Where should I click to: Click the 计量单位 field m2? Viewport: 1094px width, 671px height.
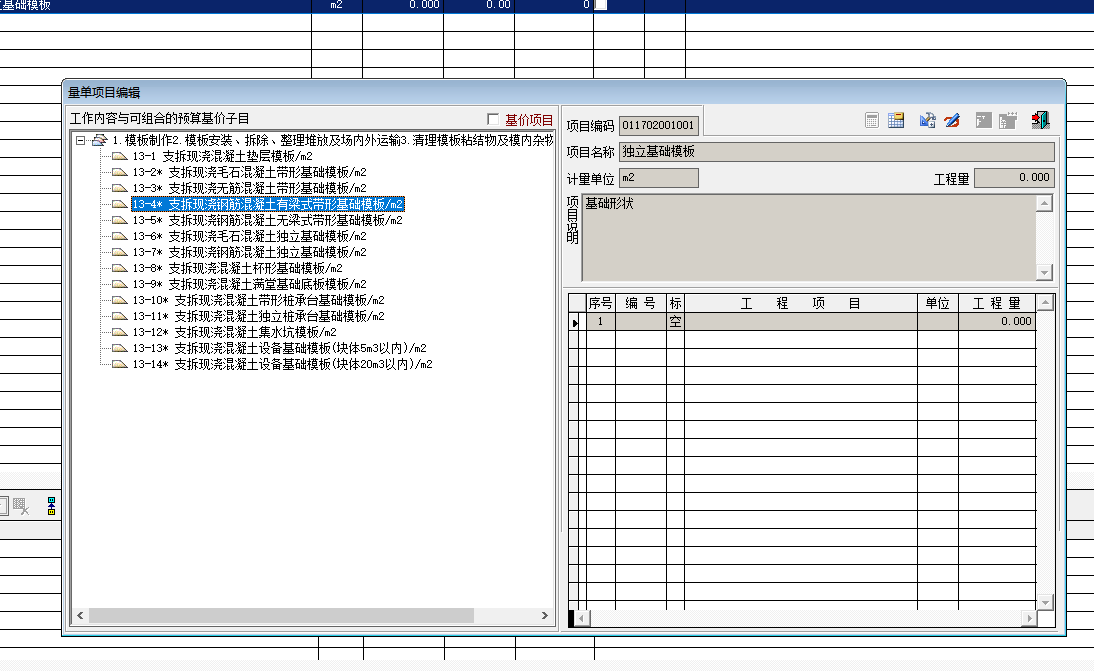pyautogui.click(x=659, y=178)
